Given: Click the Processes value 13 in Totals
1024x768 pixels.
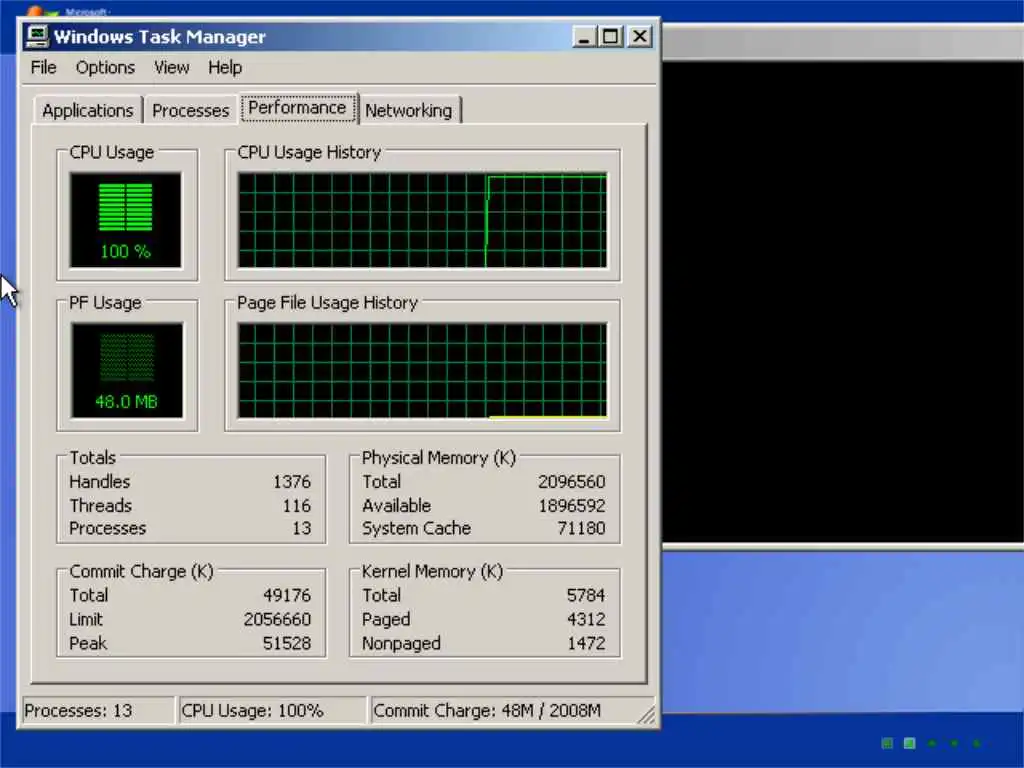Looking at the screenshot, I should click(302, 528).
